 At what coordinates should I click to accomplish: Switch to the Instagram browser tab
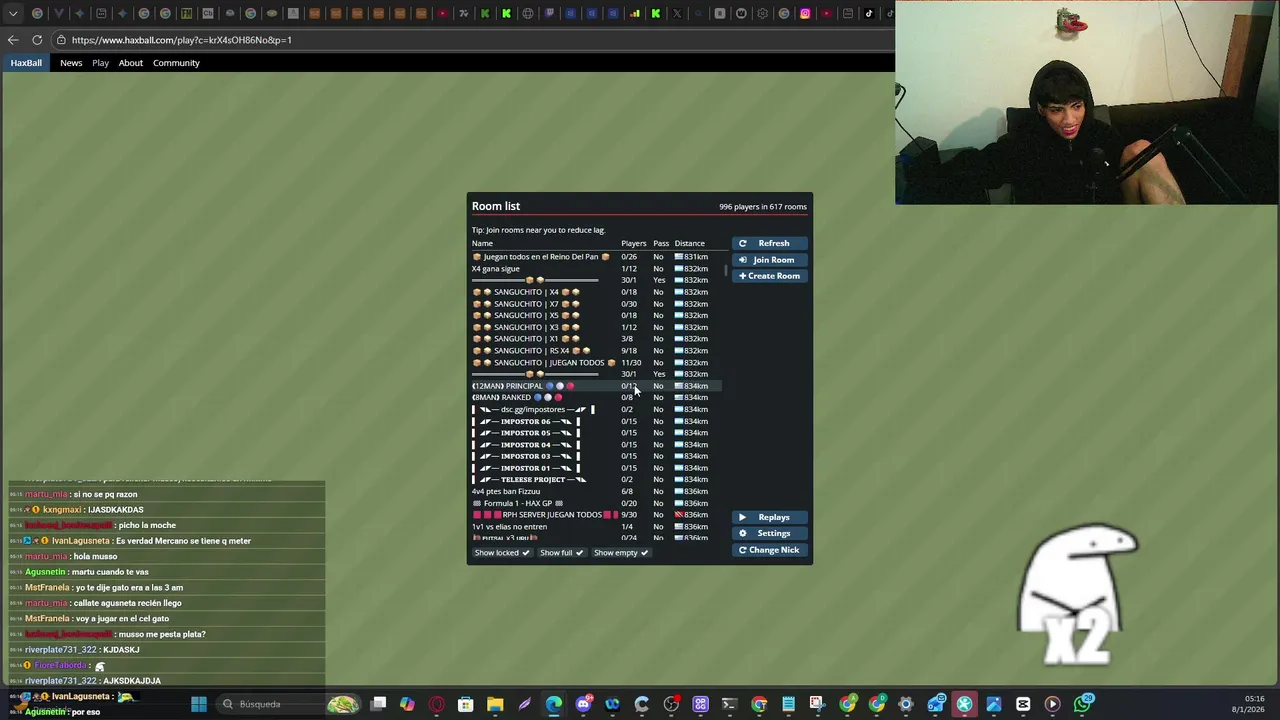click(805, 13)
